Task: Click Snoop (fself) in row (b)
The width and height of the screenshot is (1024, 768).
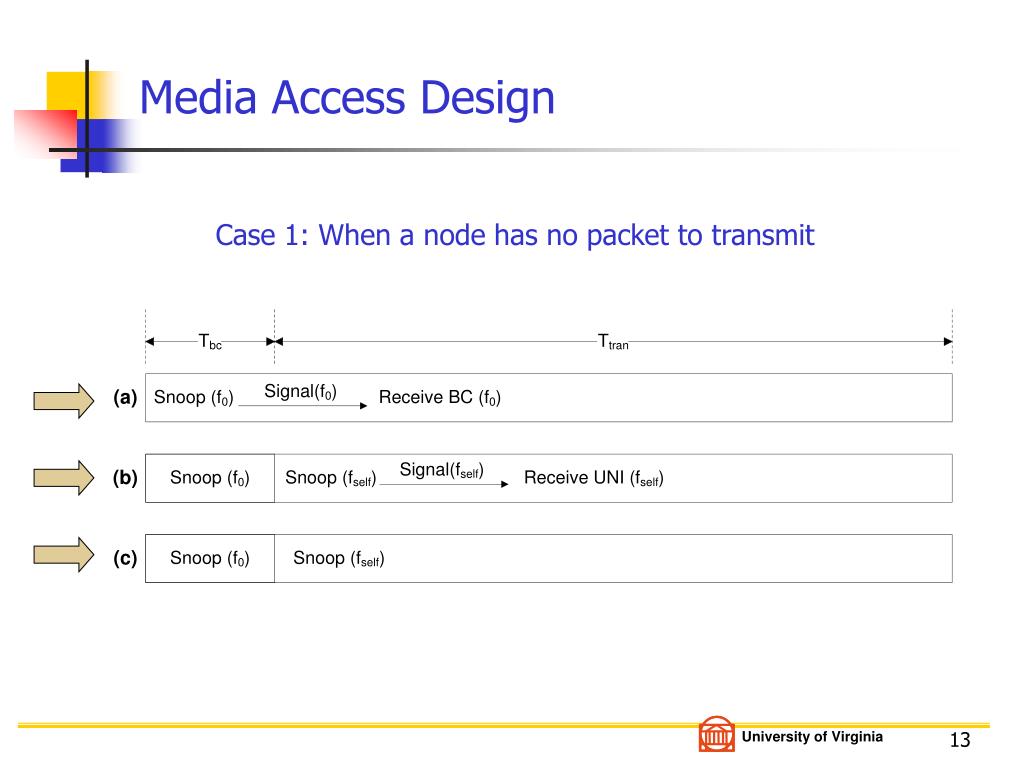Action: point(330,478)
